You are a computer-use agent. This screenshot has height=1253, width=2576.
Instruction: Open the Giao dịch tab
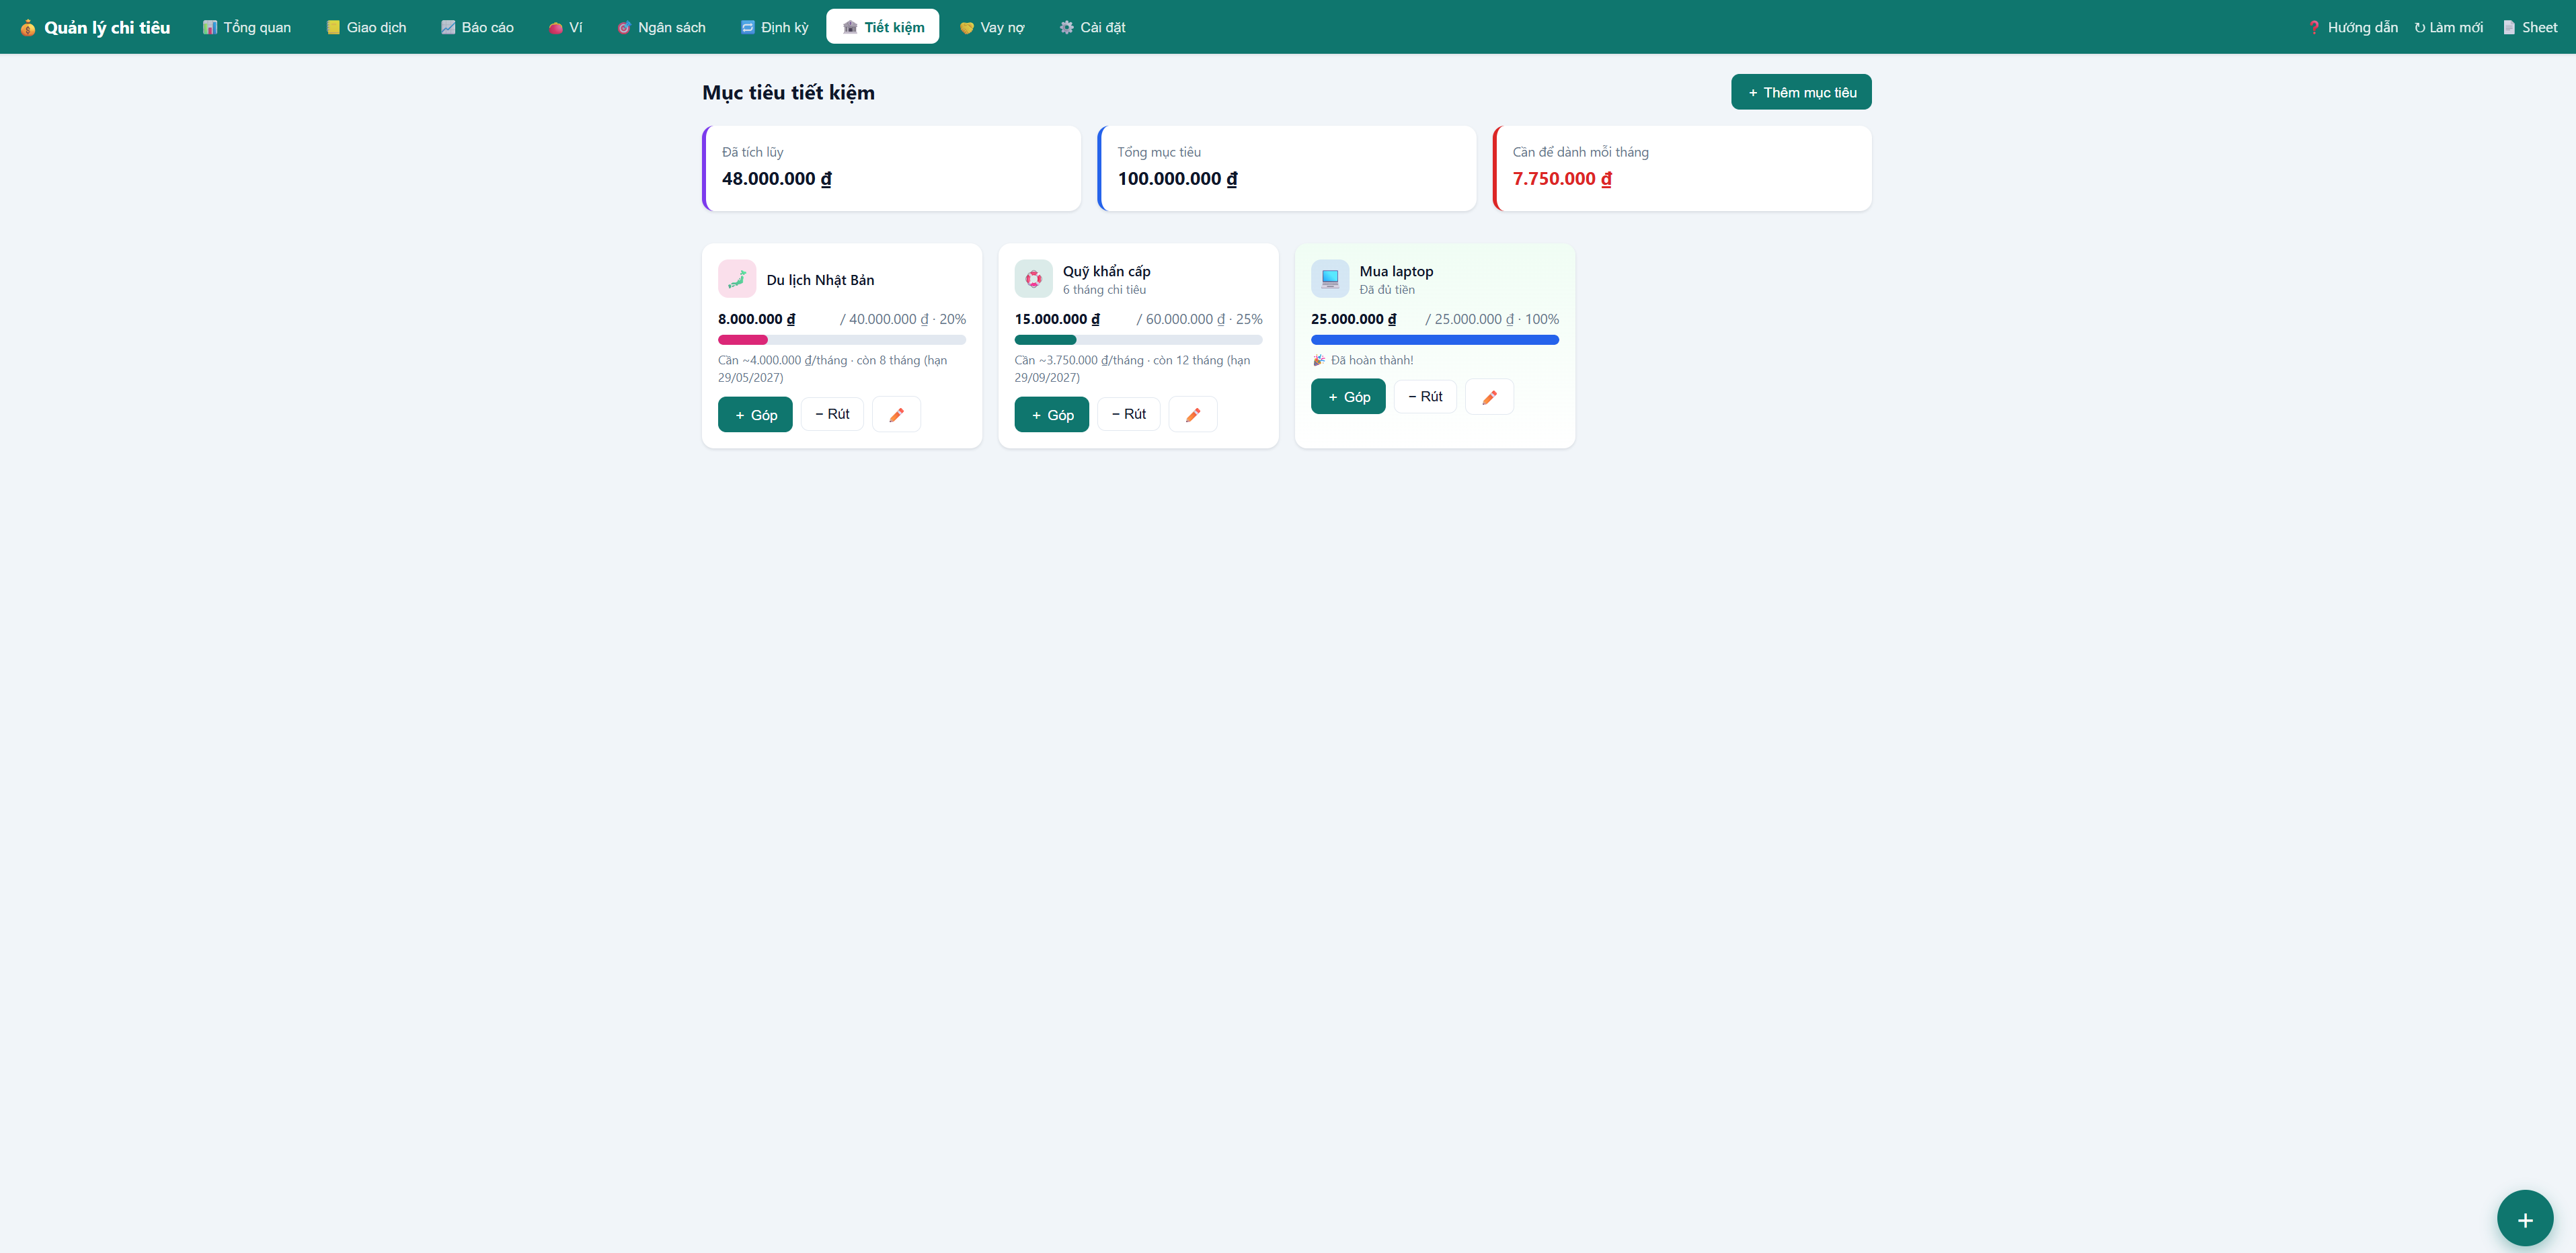pos(367,27)
